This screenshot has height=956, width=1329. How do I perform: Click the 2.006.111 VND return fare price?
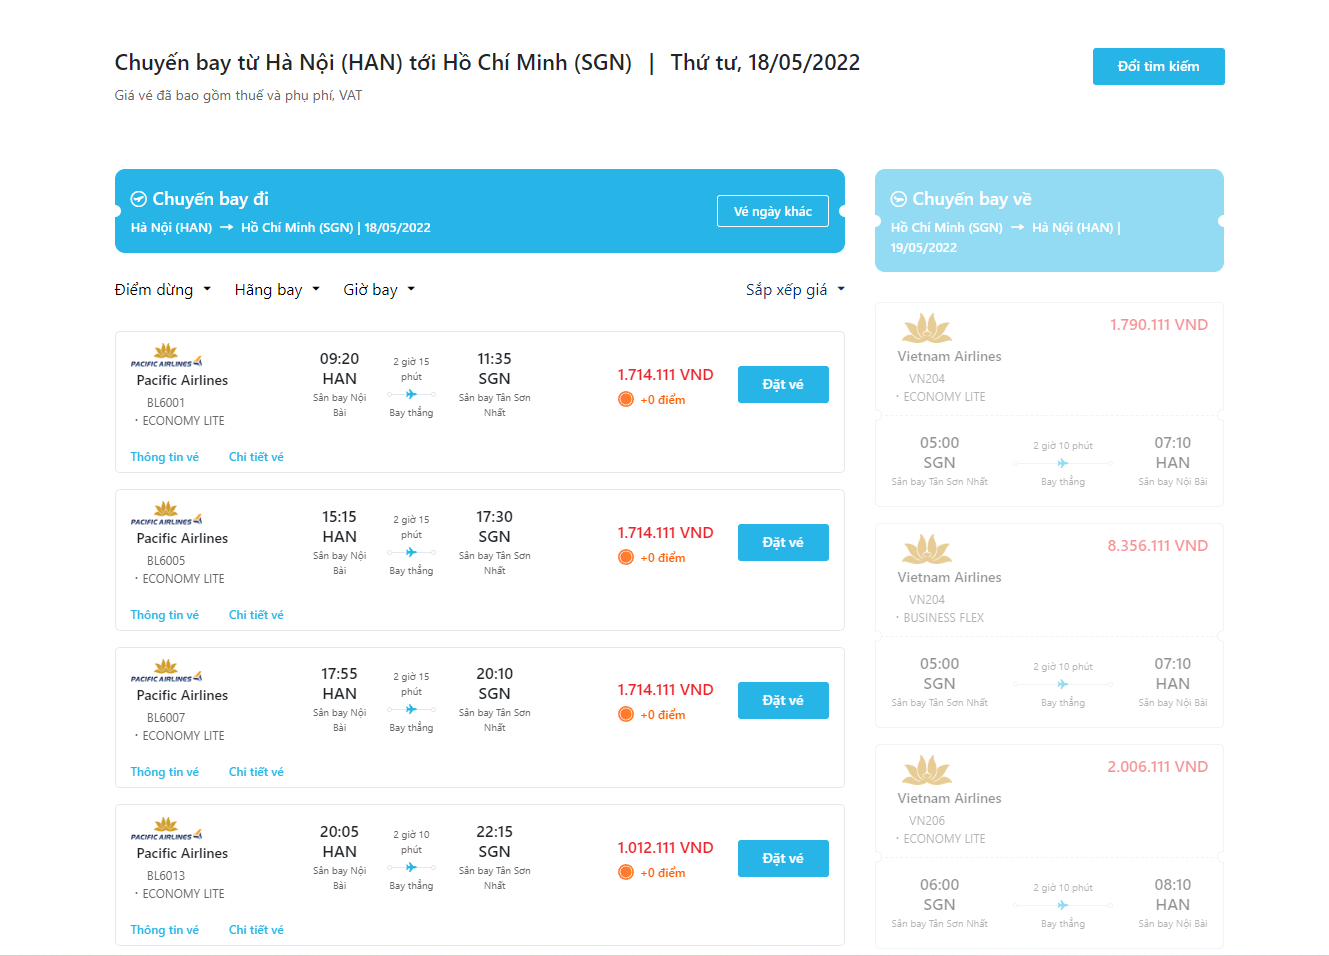point(1158,767)
